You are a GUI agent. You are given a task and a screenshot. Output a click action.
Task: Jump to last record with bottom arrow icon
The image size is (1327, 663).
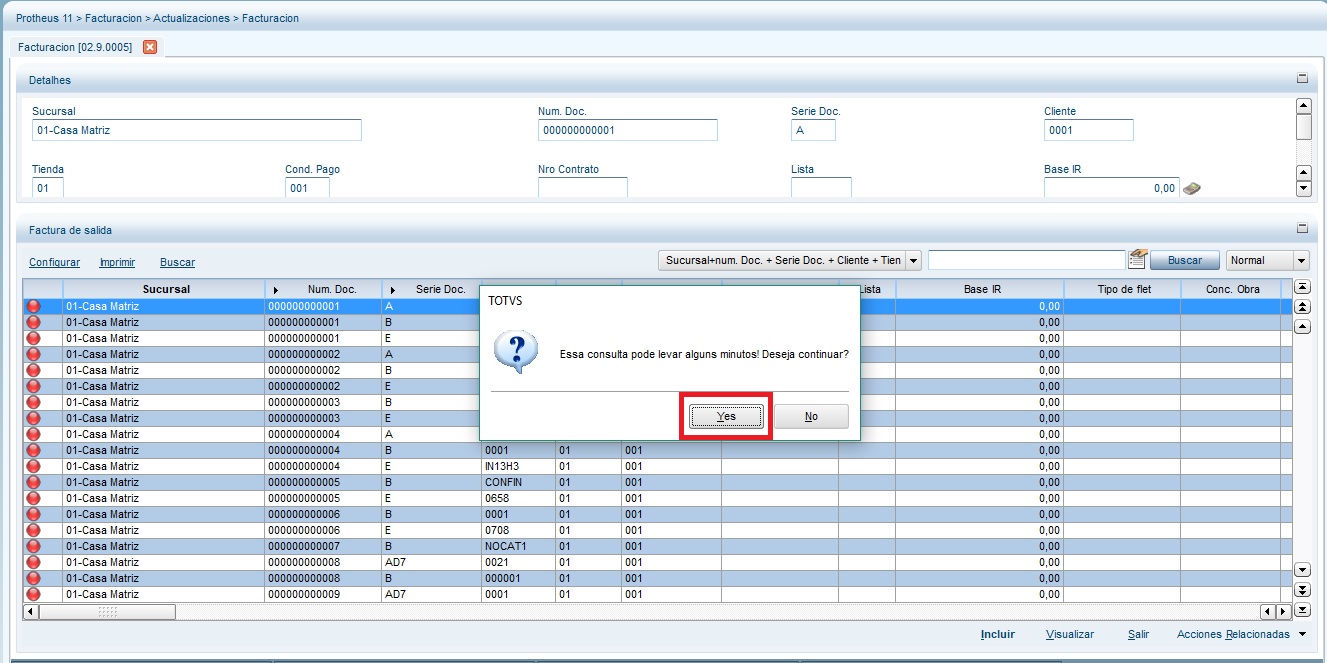pyautogui.click(x=1302, y=610)
